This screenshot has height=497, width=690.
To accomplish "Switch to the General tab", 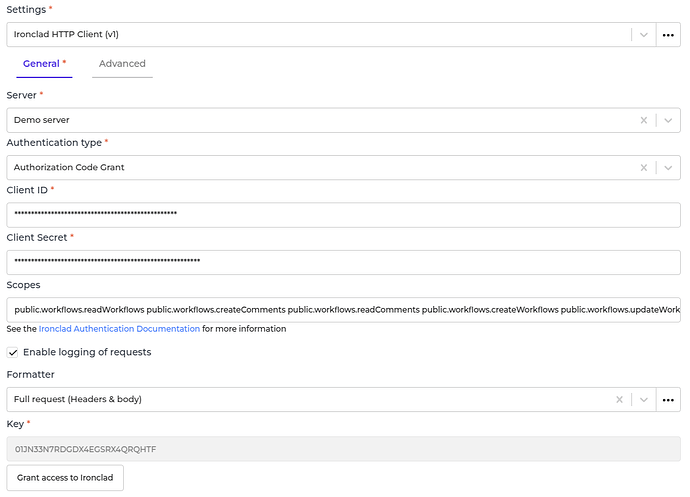I will tap(42, 64).
